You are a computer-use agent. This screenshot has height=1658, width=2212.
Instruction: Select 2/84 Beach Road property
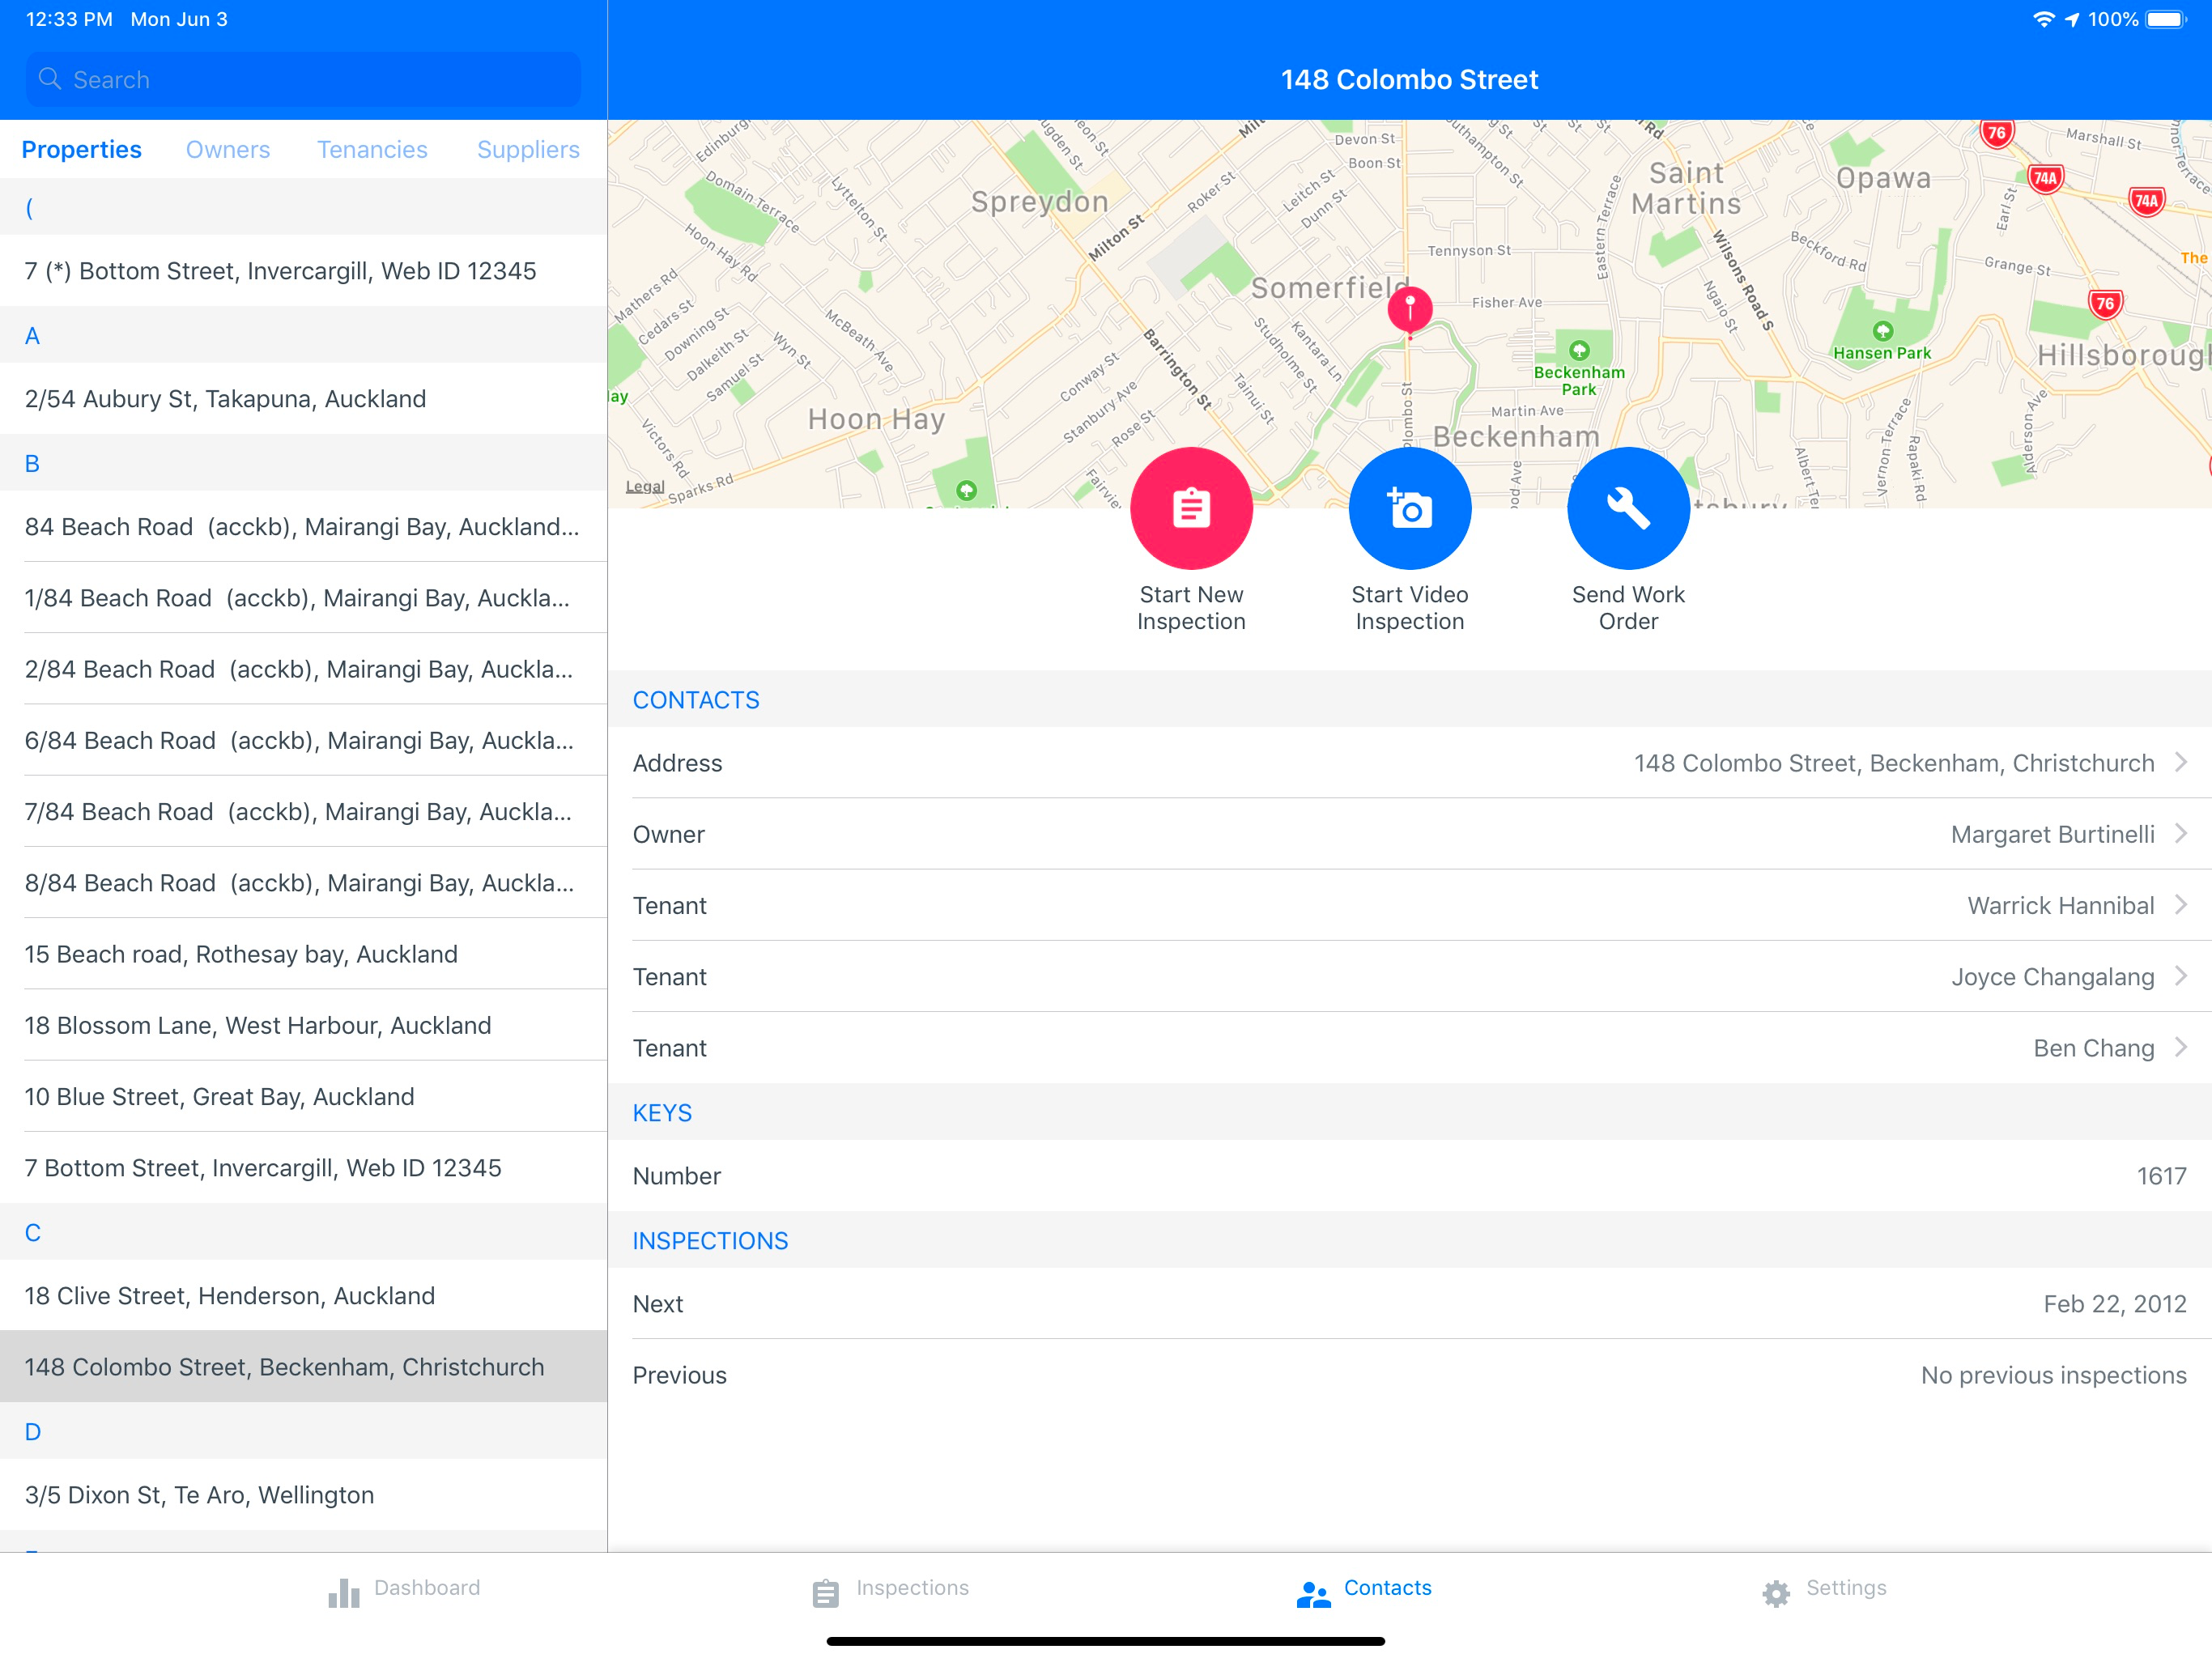pos(303,668)
